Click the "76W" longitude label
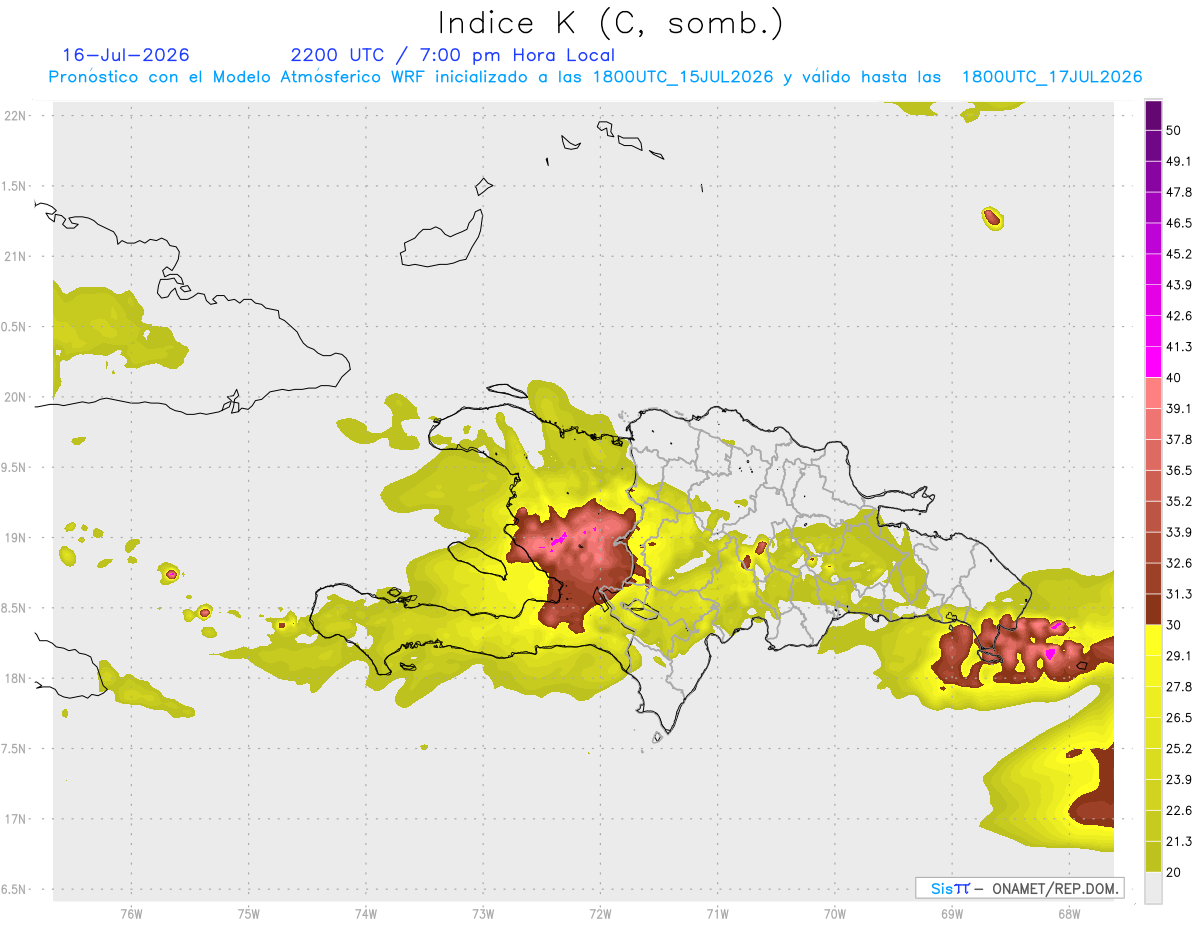The width and height of the screenshot is (1200, 927). tap(131, 914)
